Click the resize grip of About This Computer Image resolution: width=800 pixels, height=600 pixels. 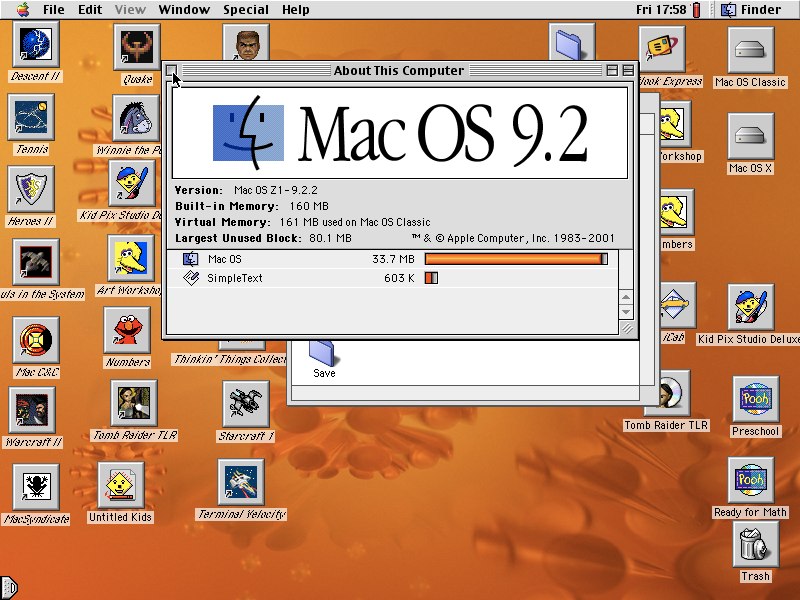pos(627,329)
